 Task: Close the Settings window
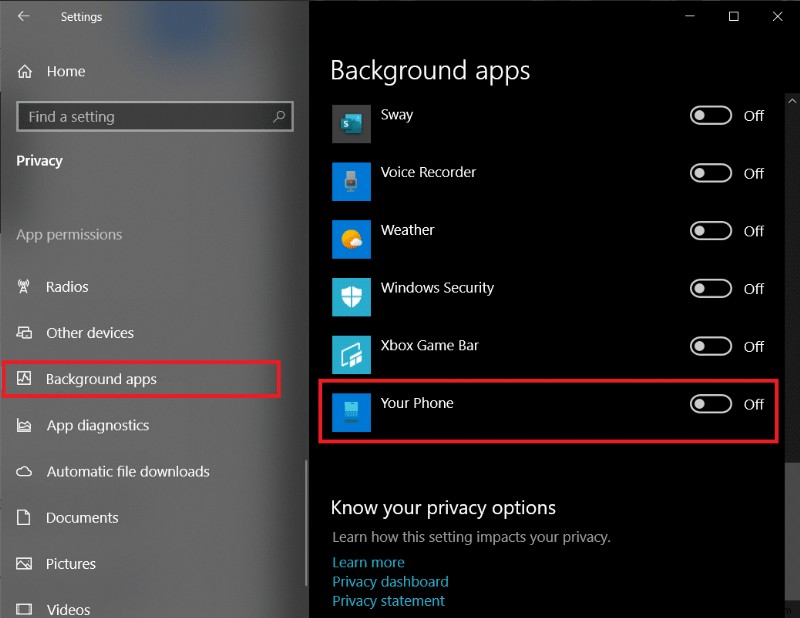777,16
